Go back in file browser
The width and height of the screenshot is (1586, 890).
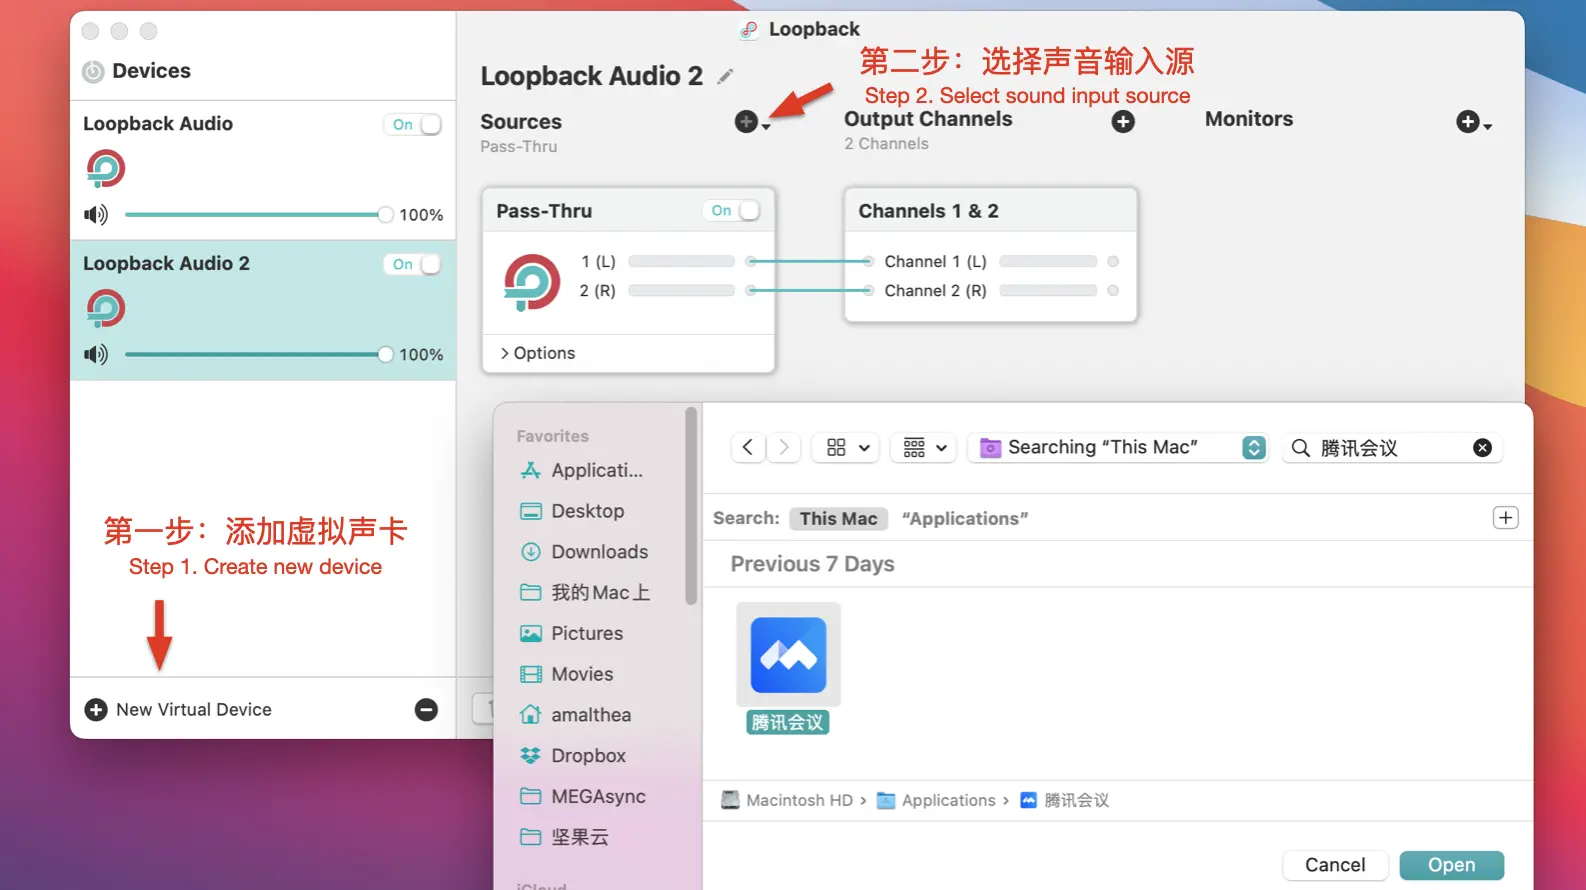pos(748,447)
